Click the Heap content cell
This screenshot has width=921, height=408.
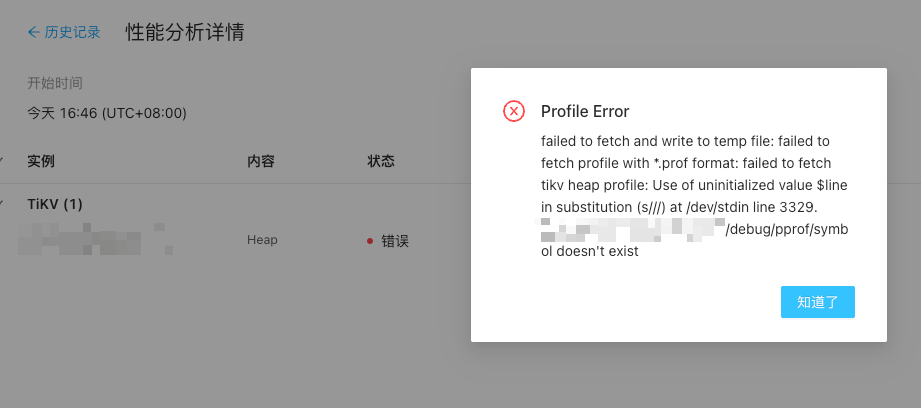tap(262, 240)
